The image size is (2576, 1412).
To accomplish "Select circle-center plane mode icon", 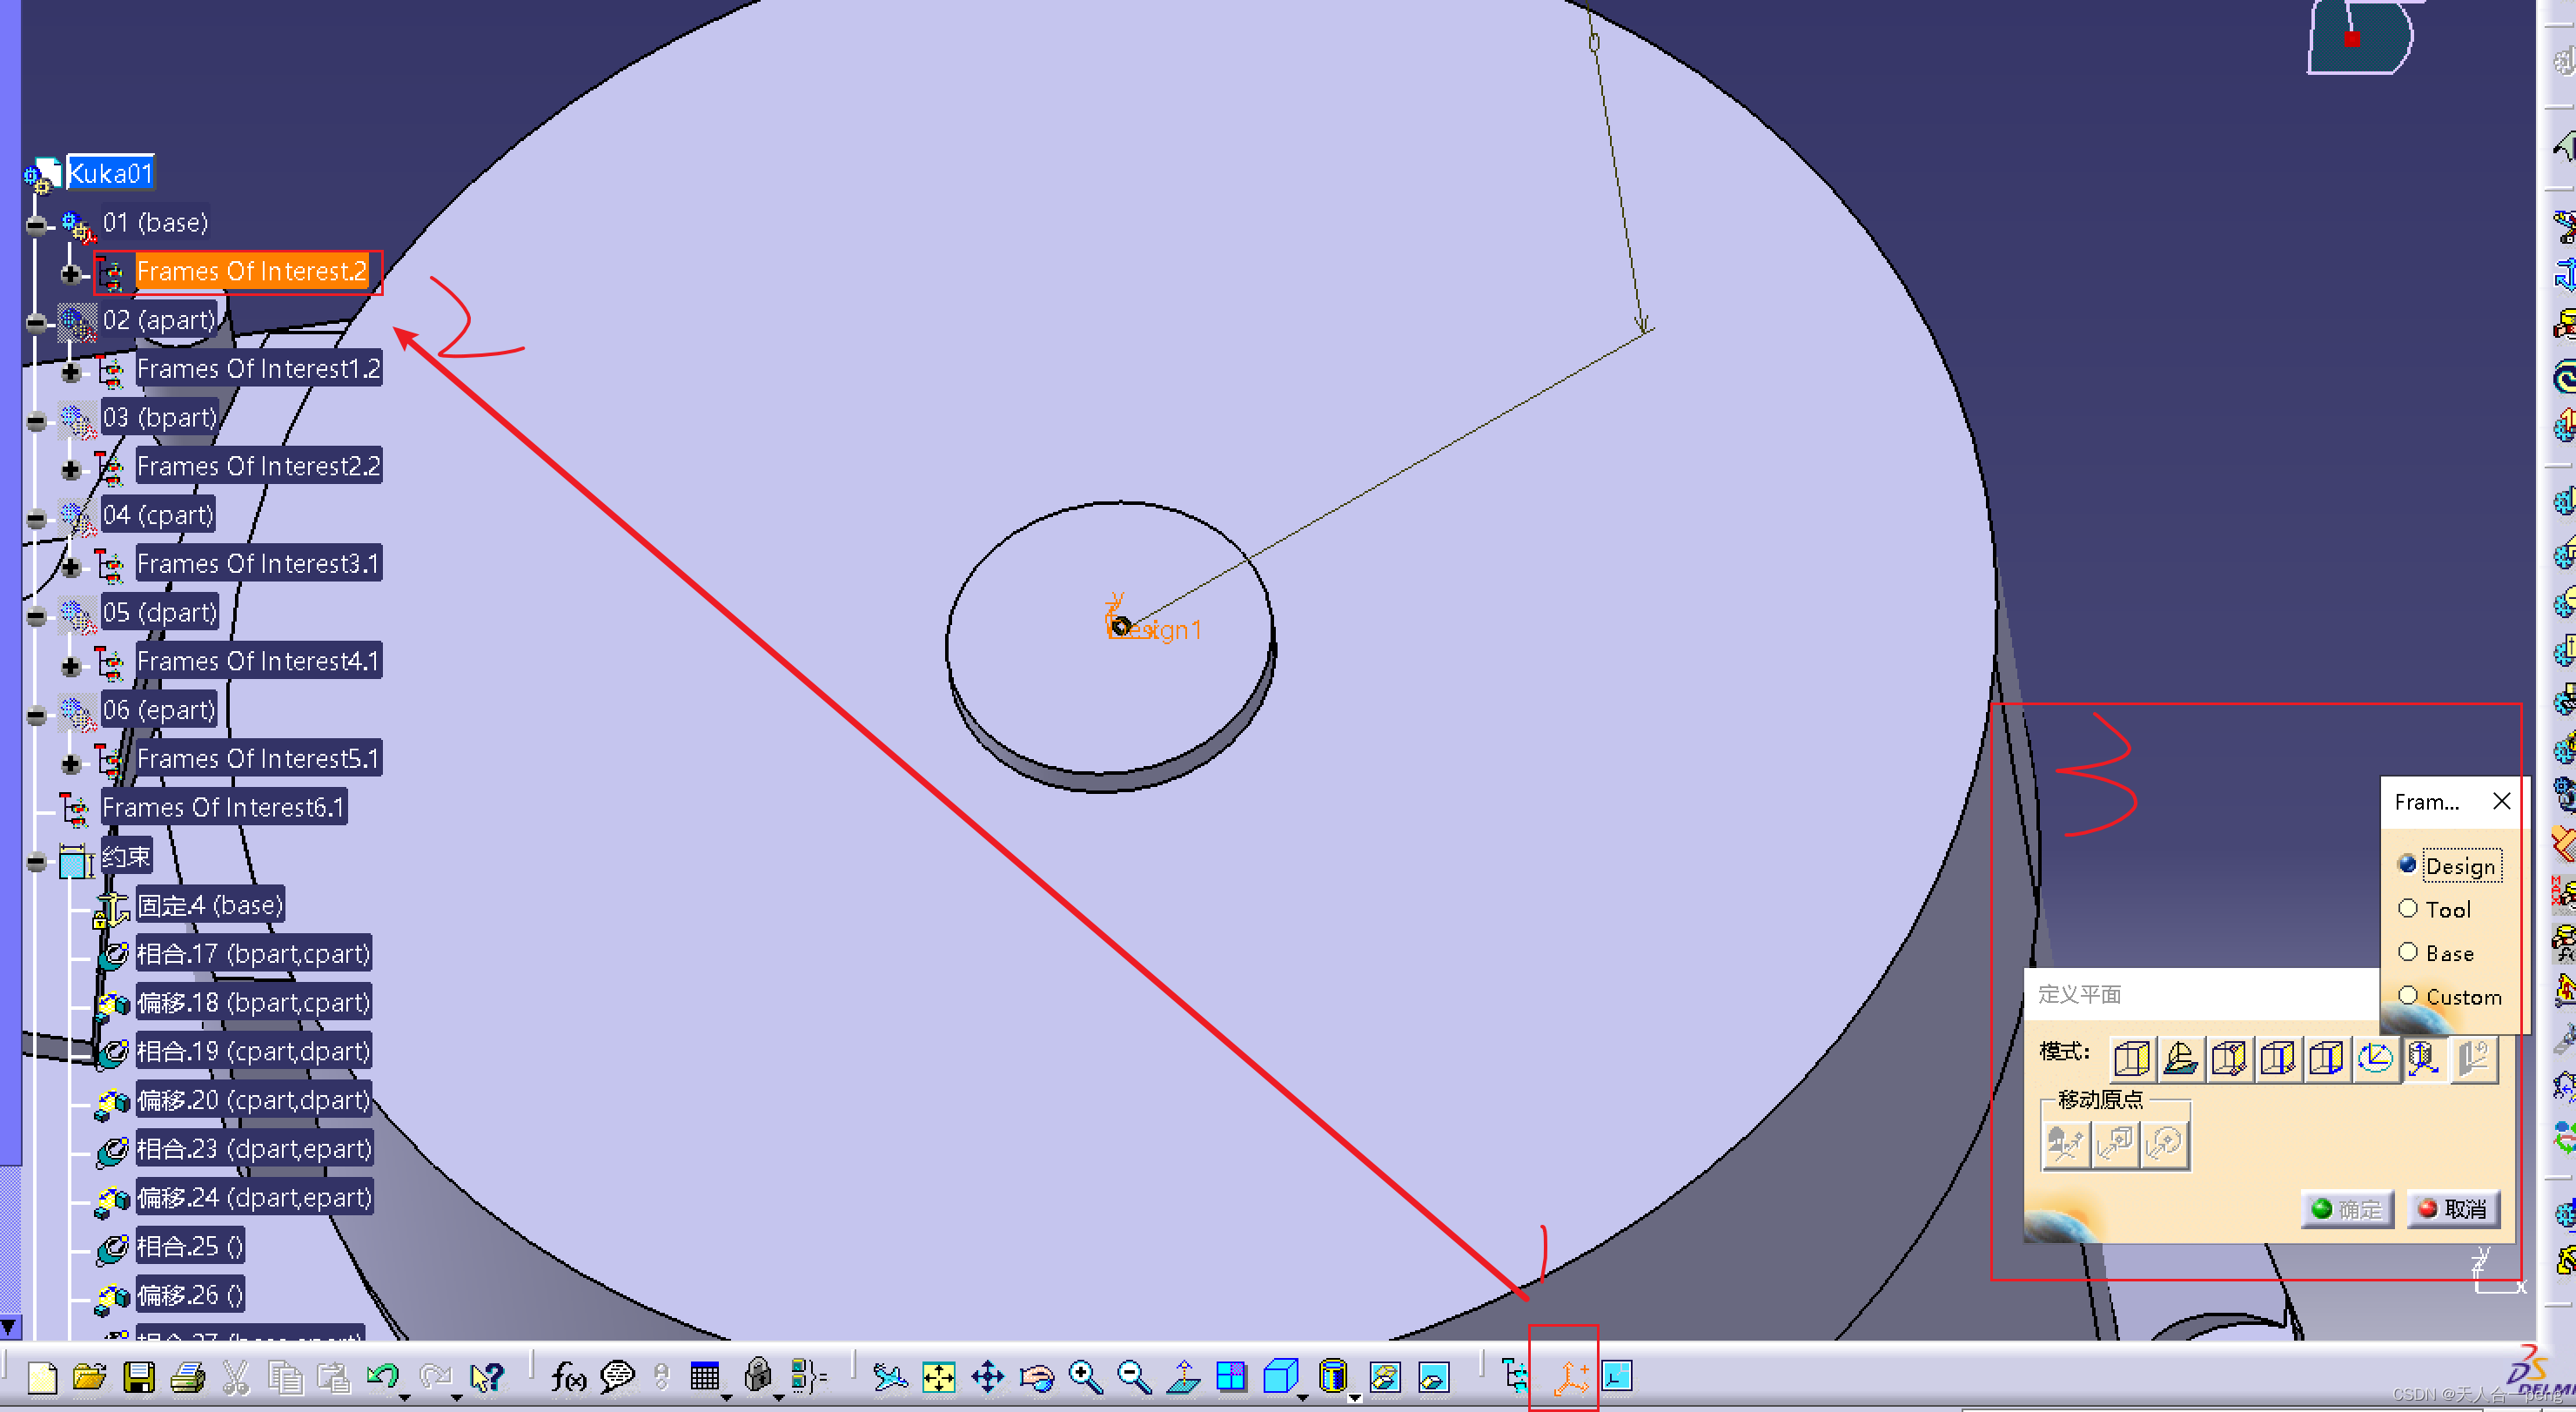I will point(2374,1058).
